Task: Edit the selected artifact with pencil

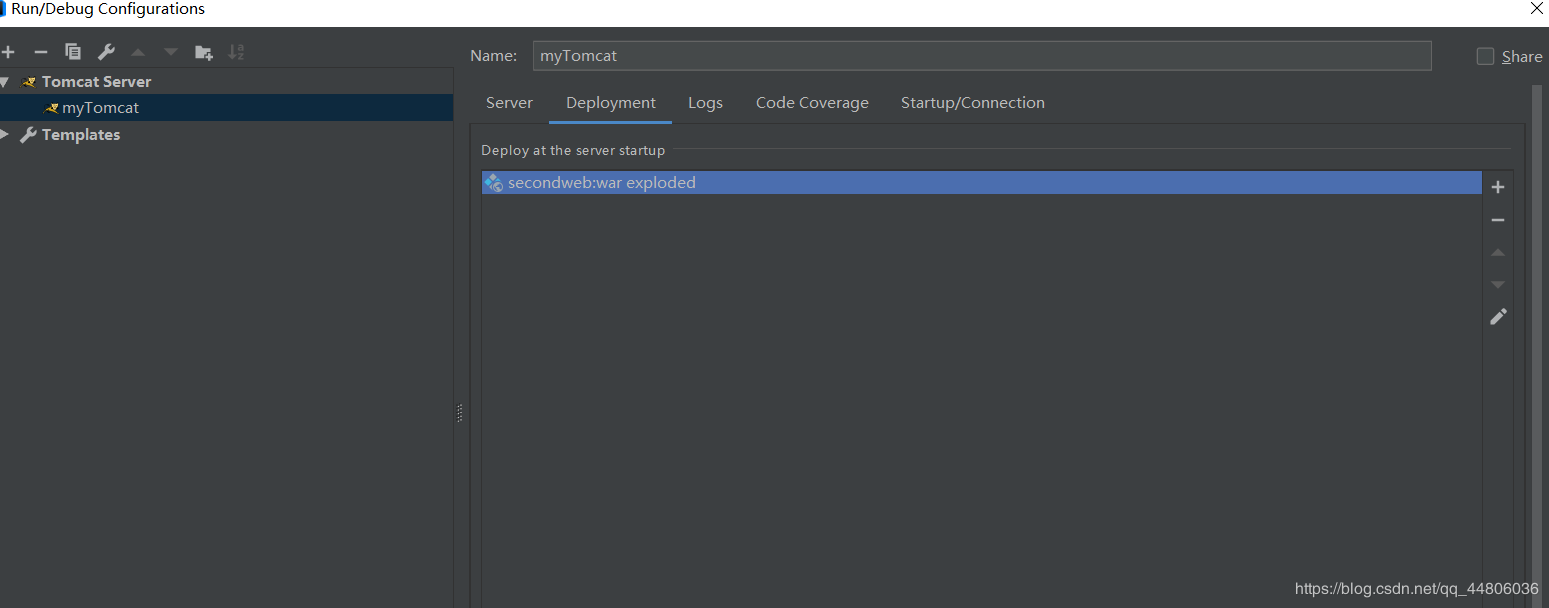Action: click(x=1498, y=316)
